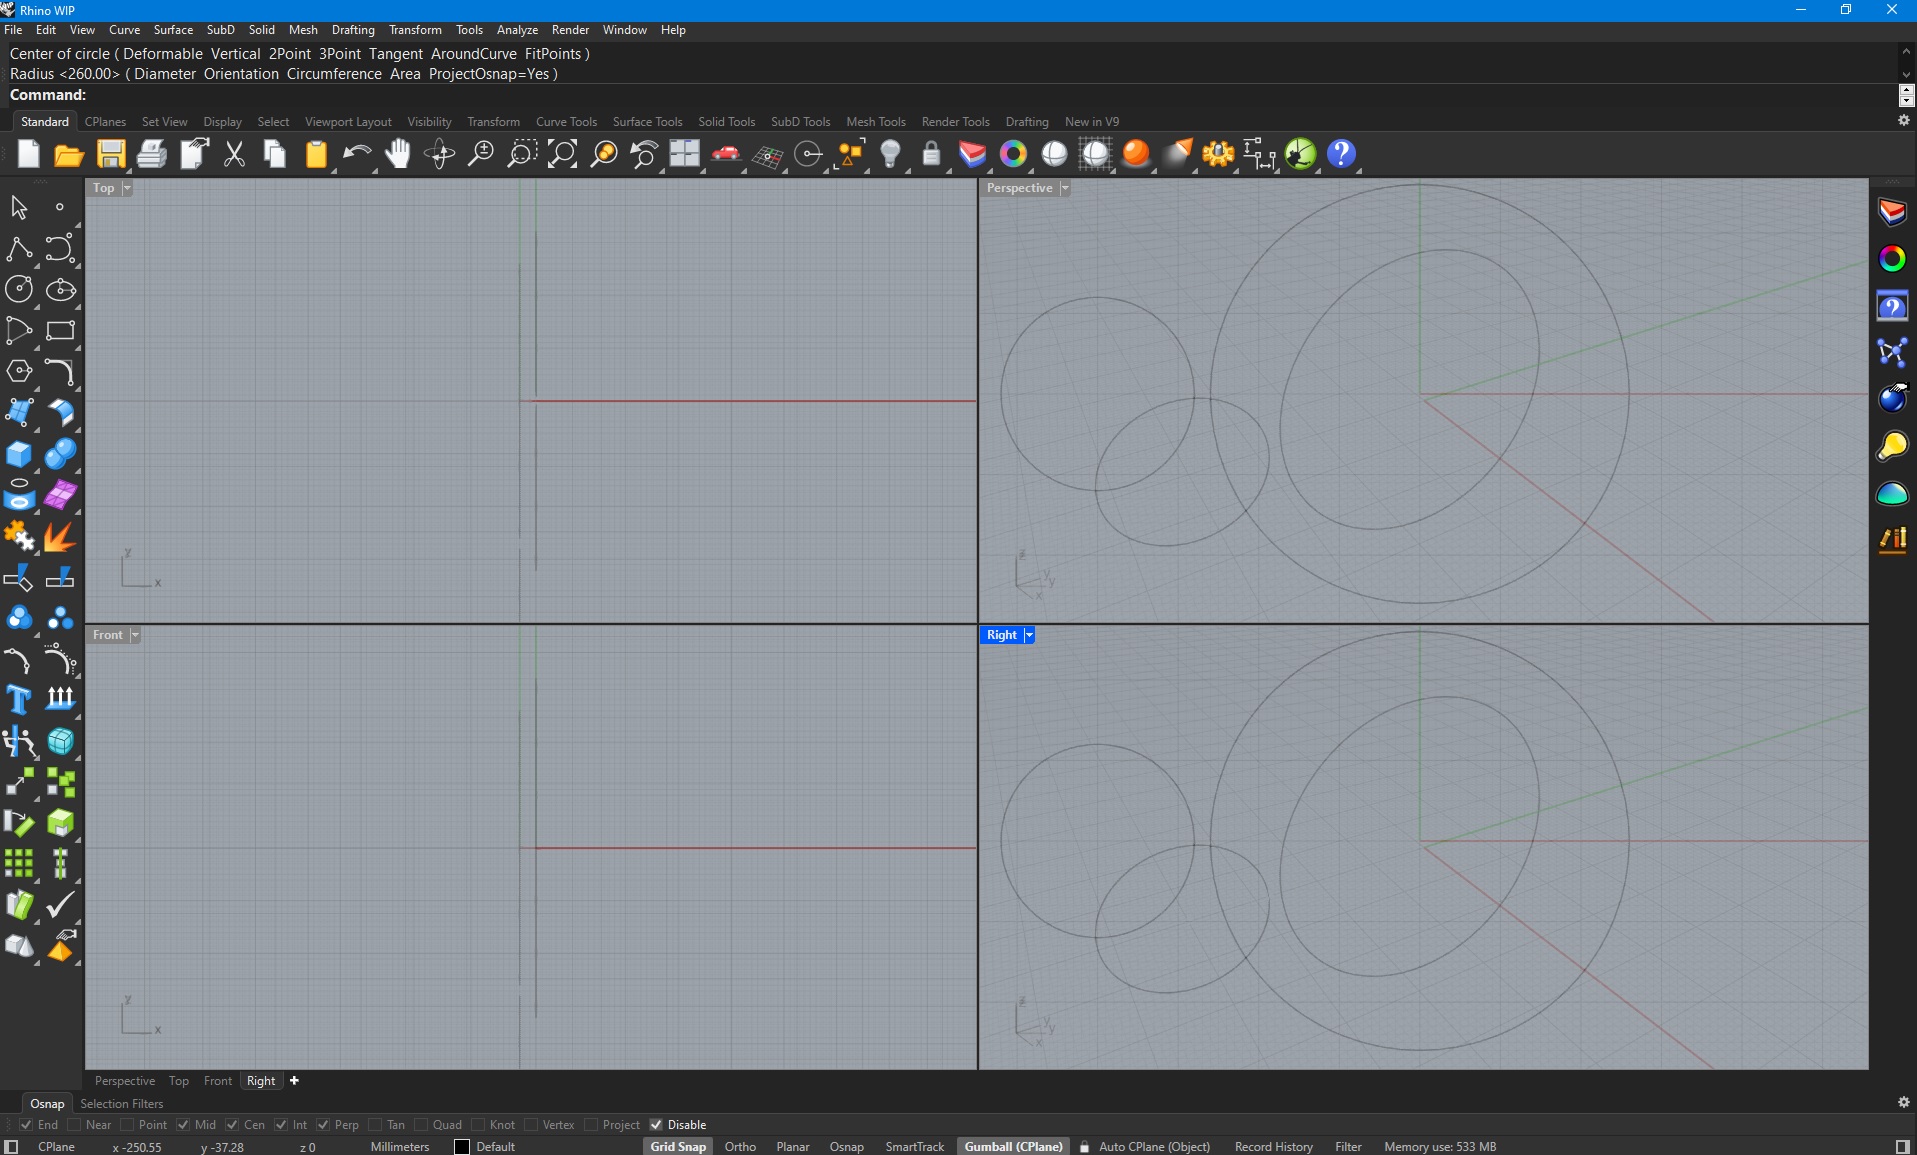Switch to the Selection Filters tab
Image resolution: width=1917 pixels, height=1155 pixels.
[121, 1104]
